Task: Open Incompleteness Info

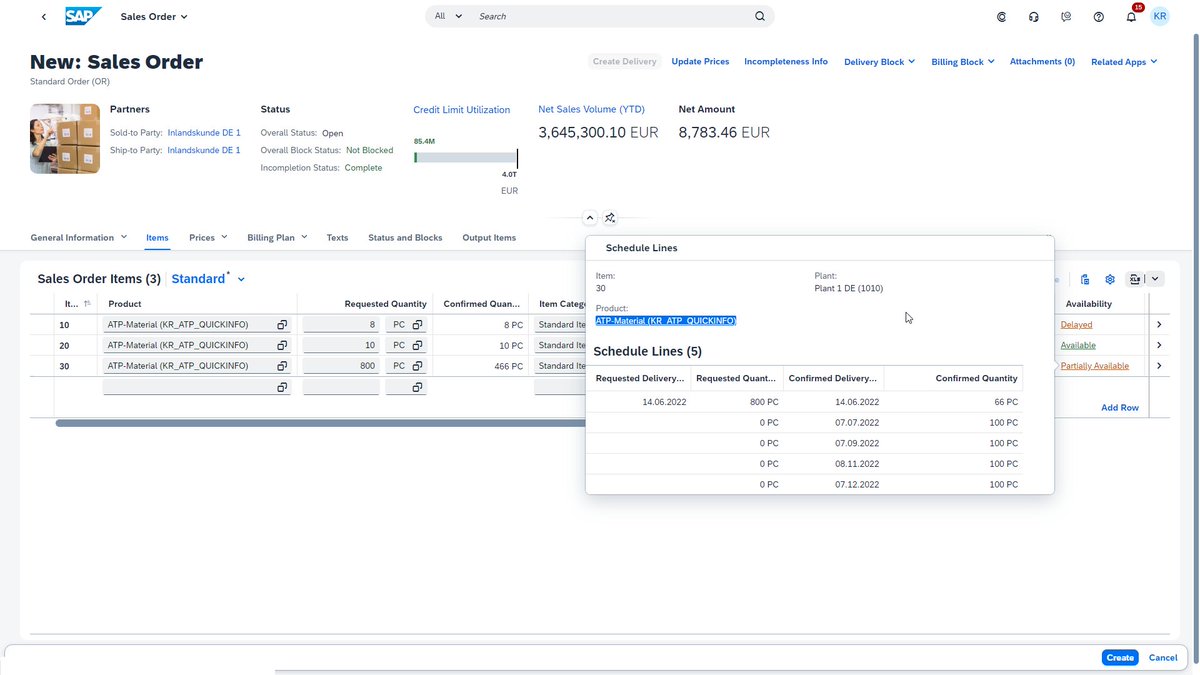Action: coord(786,62)
